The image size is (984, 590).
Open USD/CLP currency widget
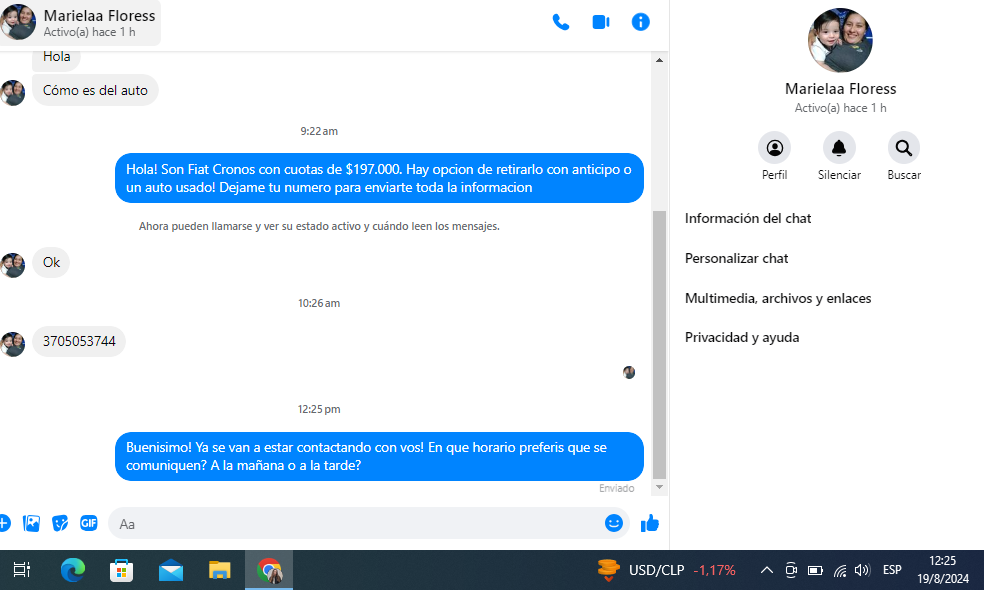666,570
